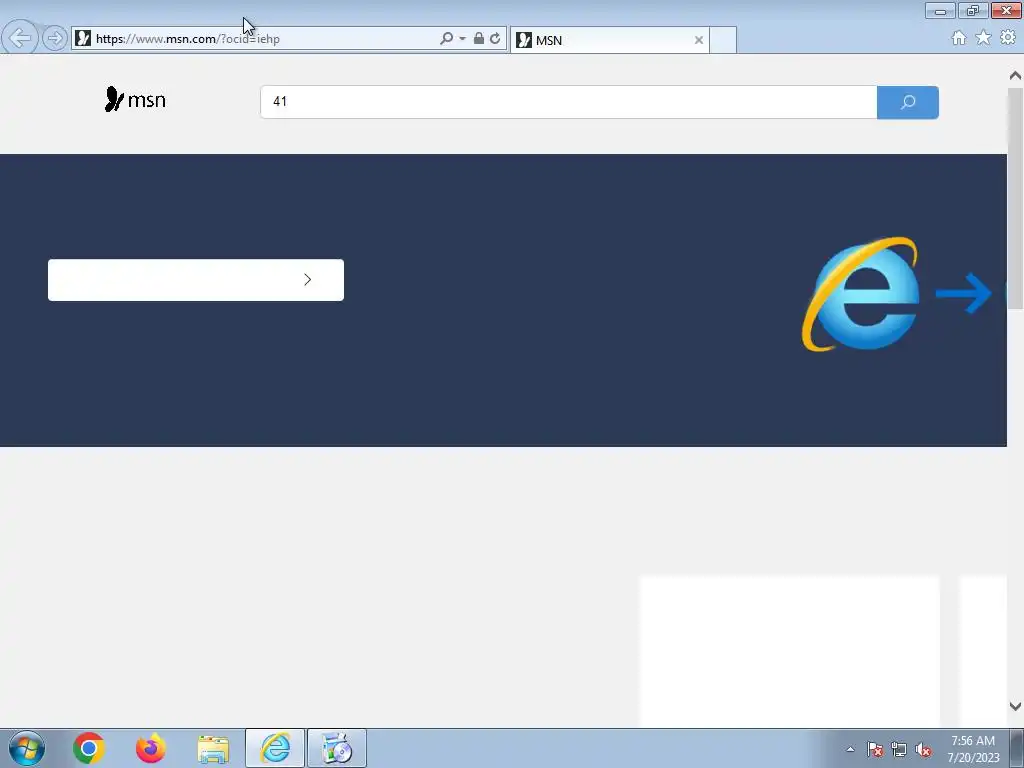Image resolution: width=1024 pixels, height=768 pixels.
Task: Click the Internet Explorer taskbar button
Action: click(x=275, y=748)
